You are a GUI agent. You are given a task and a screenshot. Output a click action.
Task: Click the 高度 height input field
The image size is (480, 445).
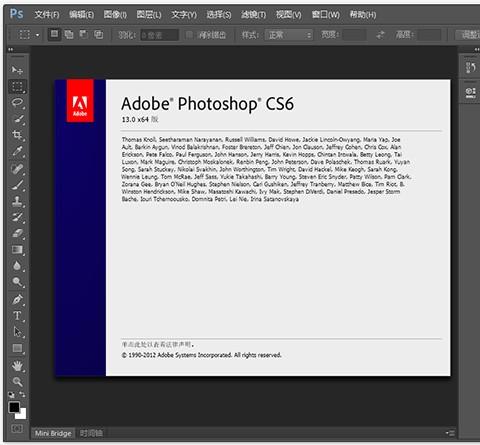point(430,35)
